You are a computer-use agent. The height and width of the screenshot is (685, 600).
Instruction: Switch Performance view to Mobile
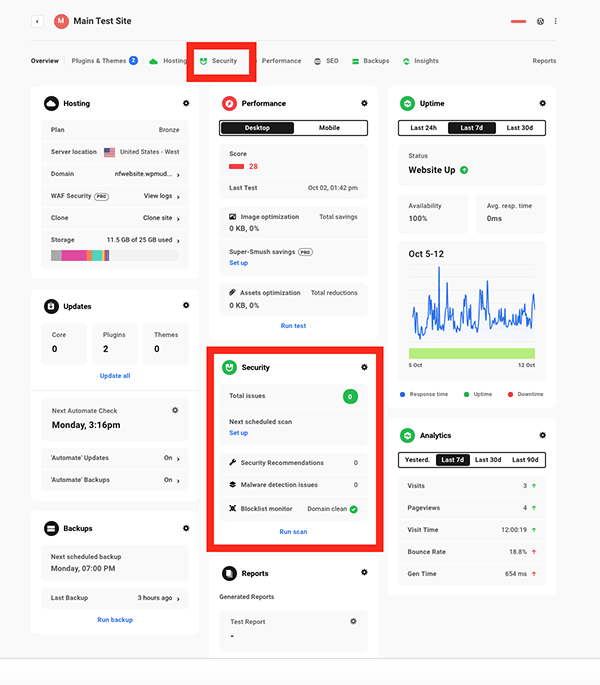329,128
